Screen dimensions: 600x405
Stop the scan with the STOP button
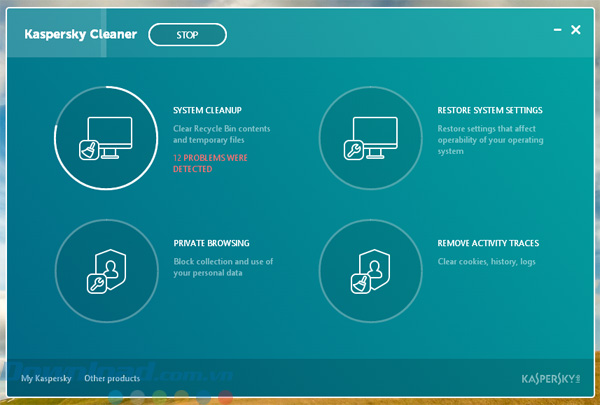coord(188,35)
